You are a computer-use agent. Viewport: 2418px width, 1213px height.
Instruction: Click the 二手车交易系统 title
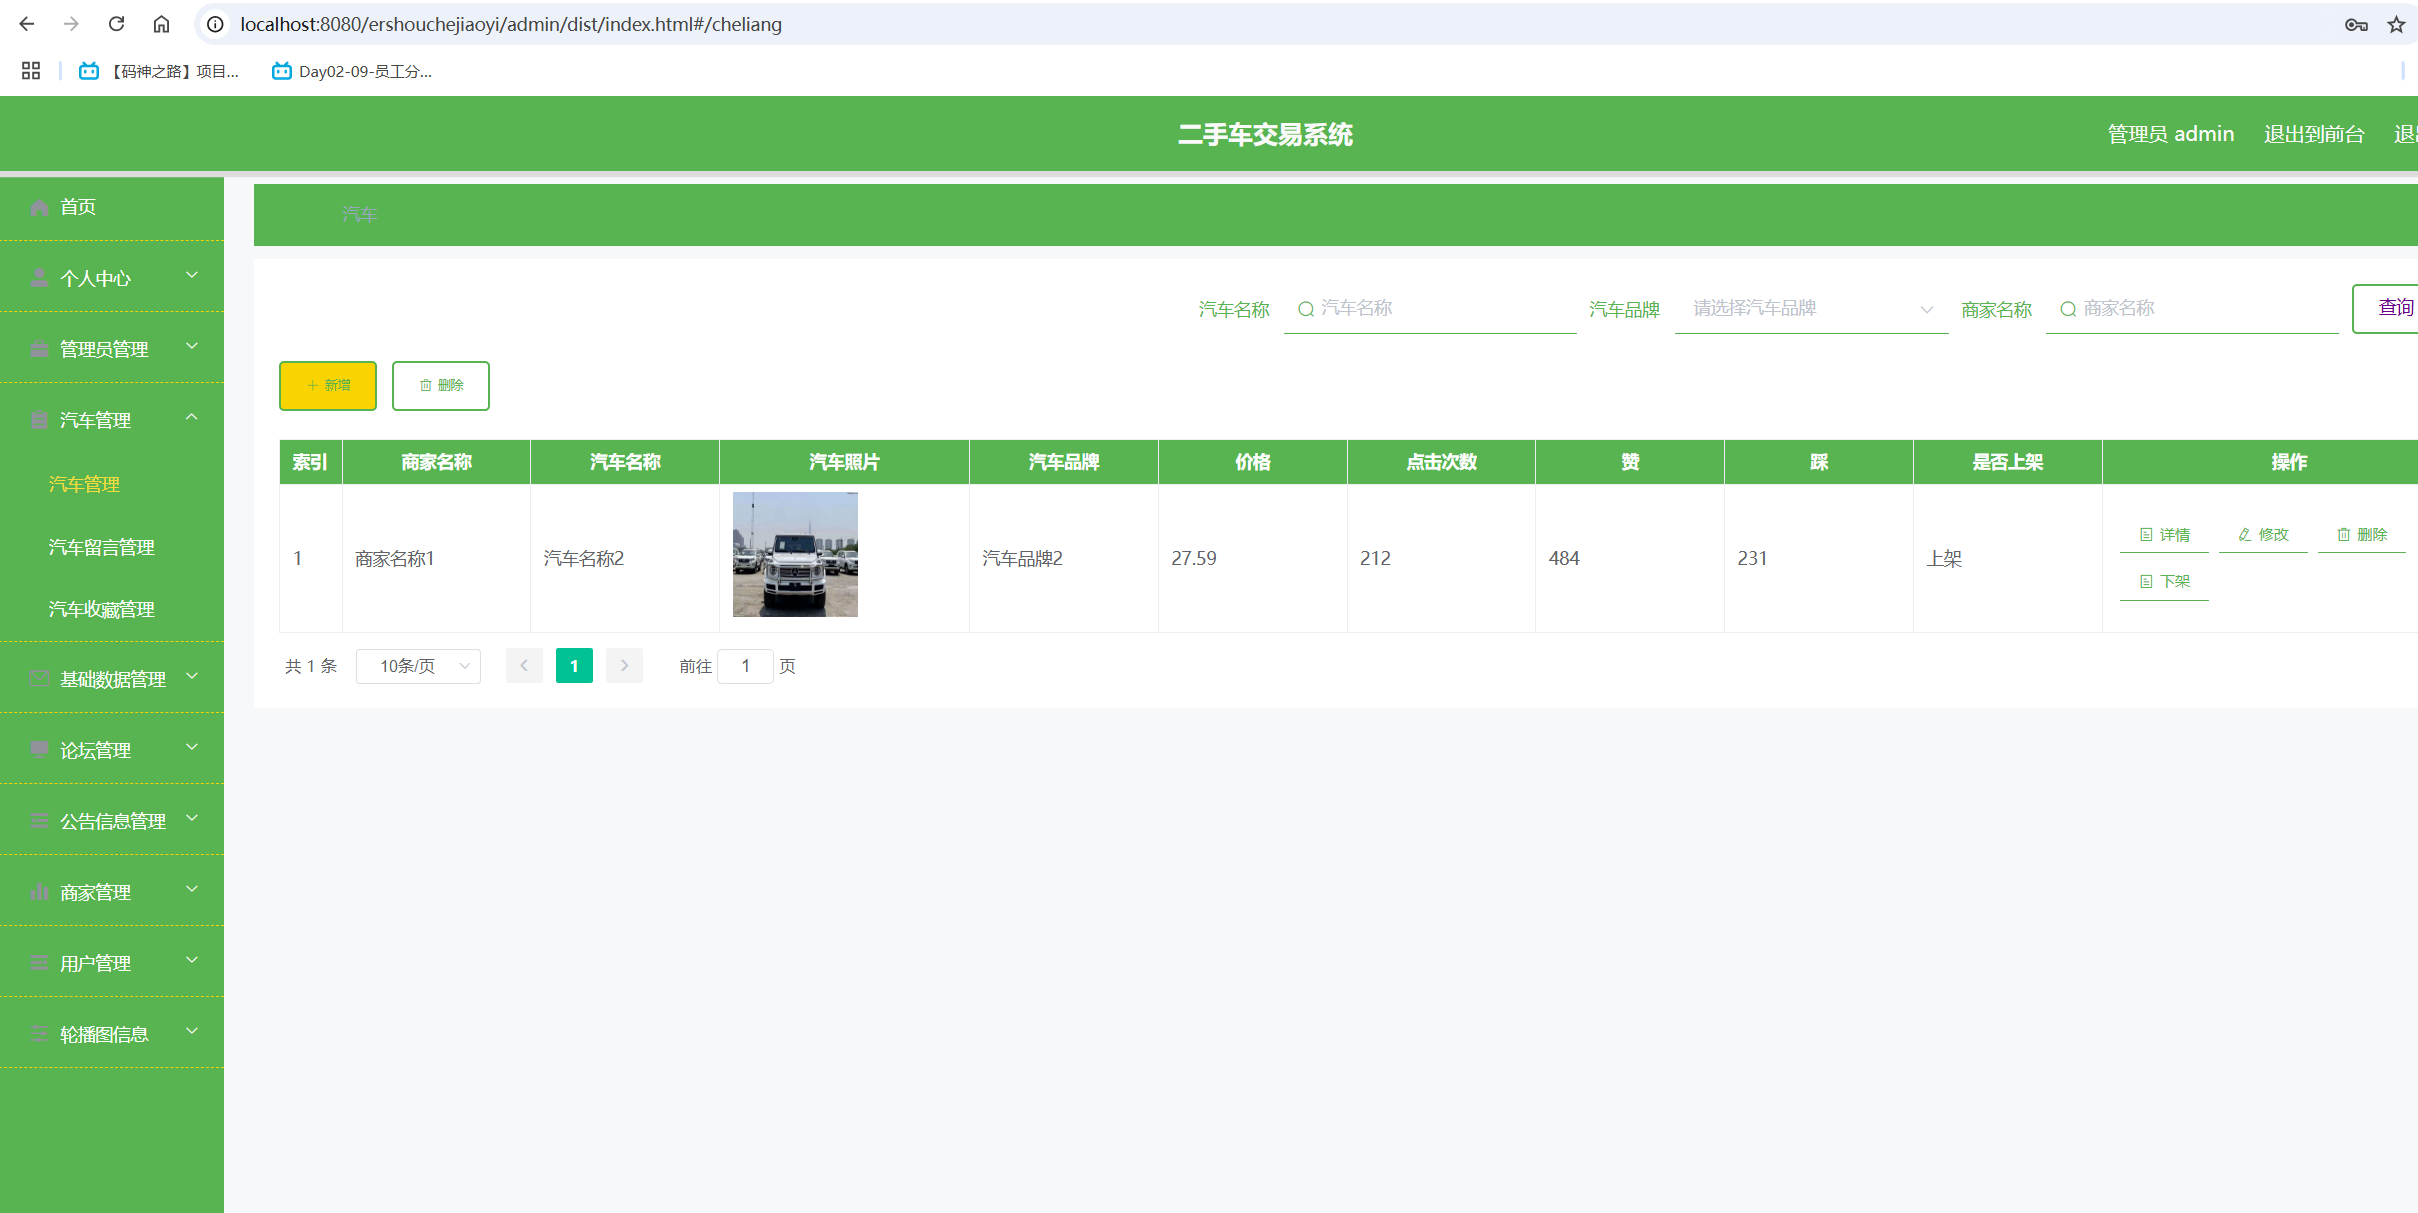pyautogui.click(x=1265, y=134)
